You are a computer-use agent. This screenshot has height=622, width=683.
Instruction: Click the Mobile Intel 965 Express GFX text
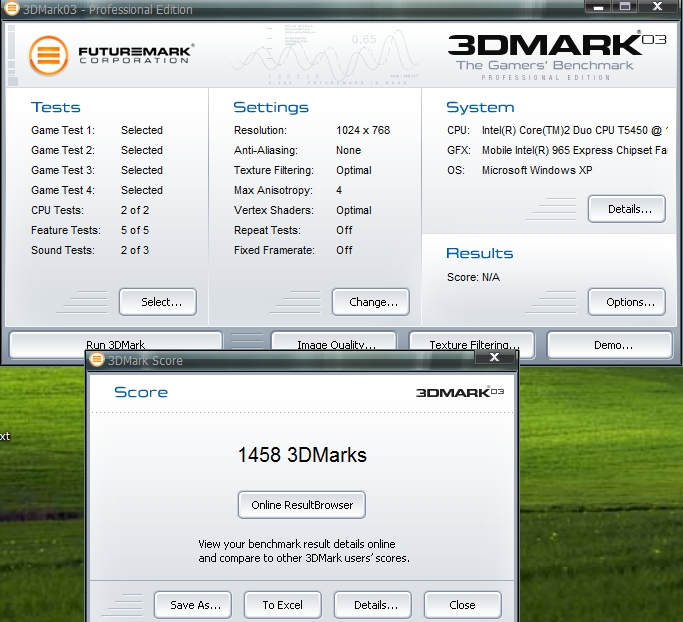point(575,150)
